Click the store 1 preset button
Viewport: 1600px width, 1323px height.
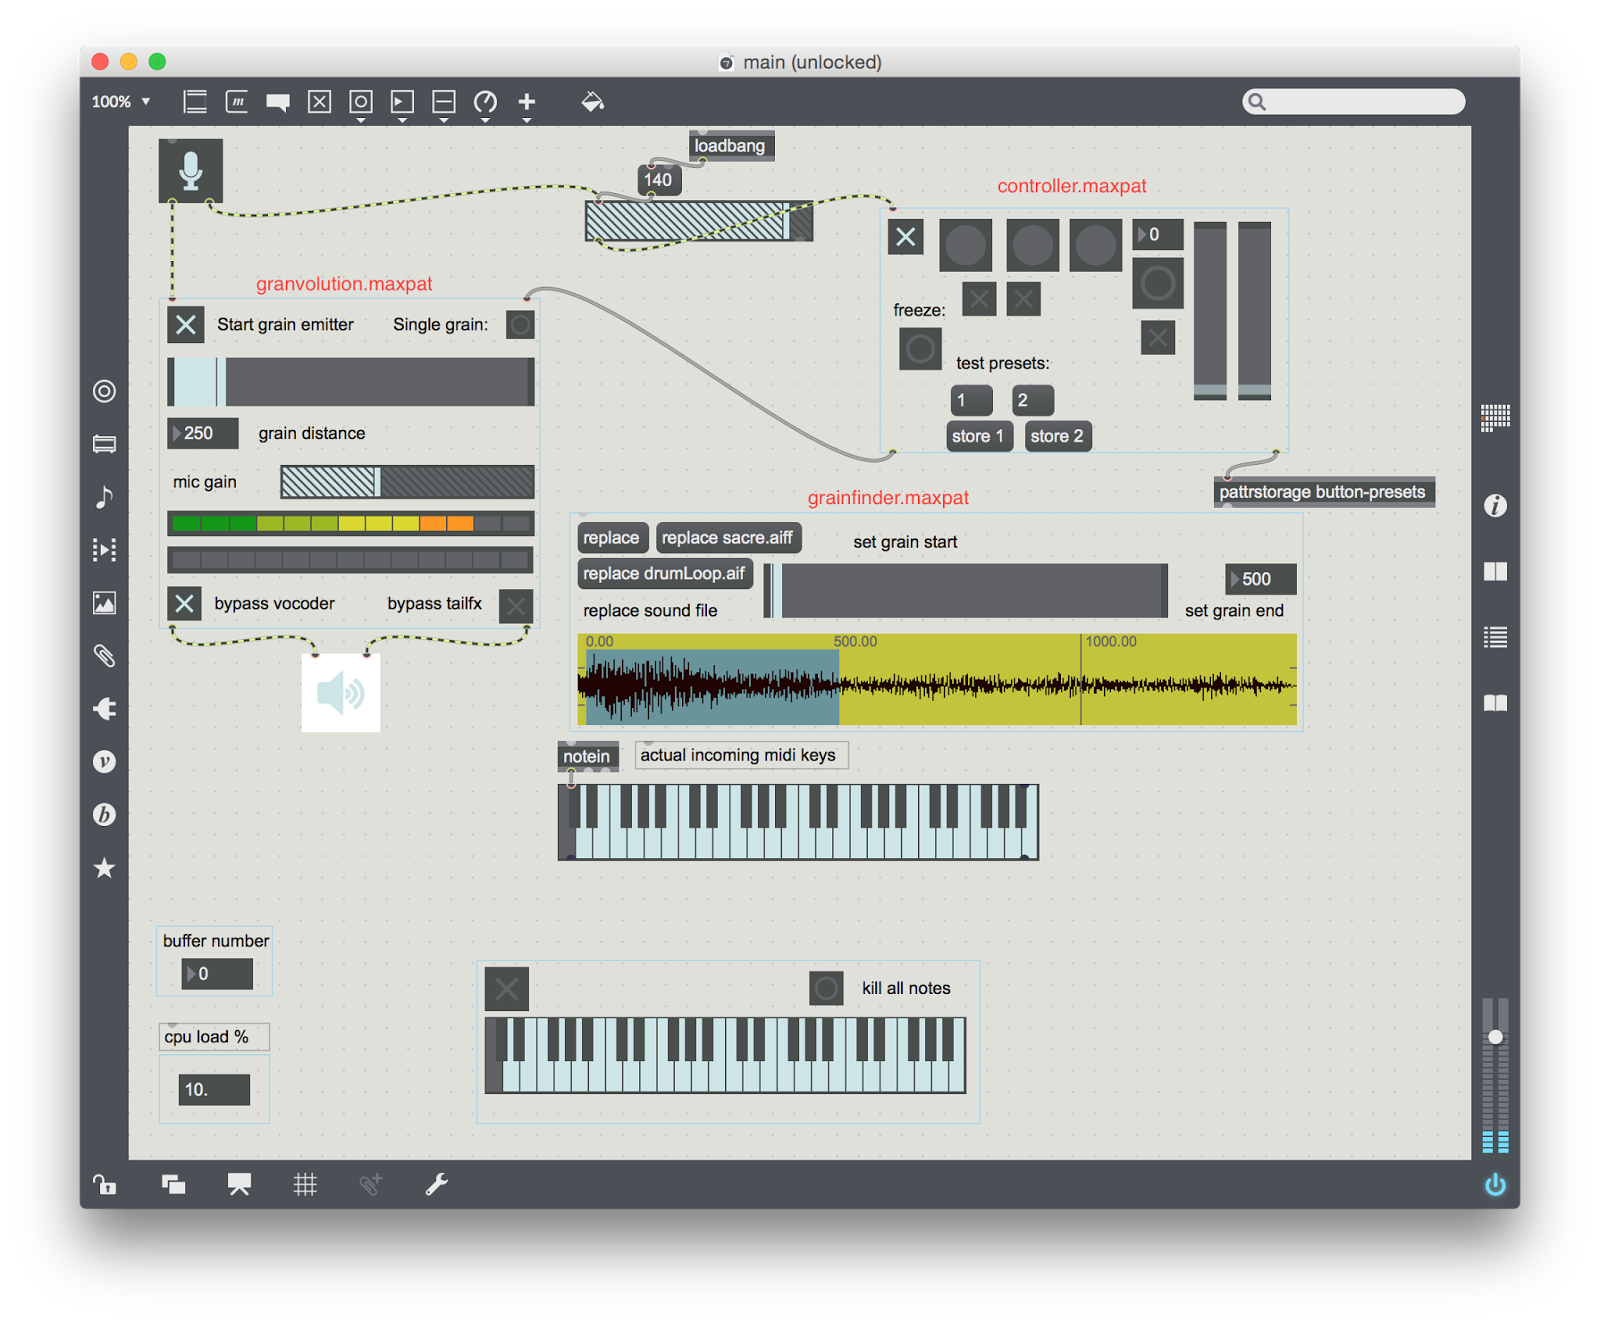979,436
